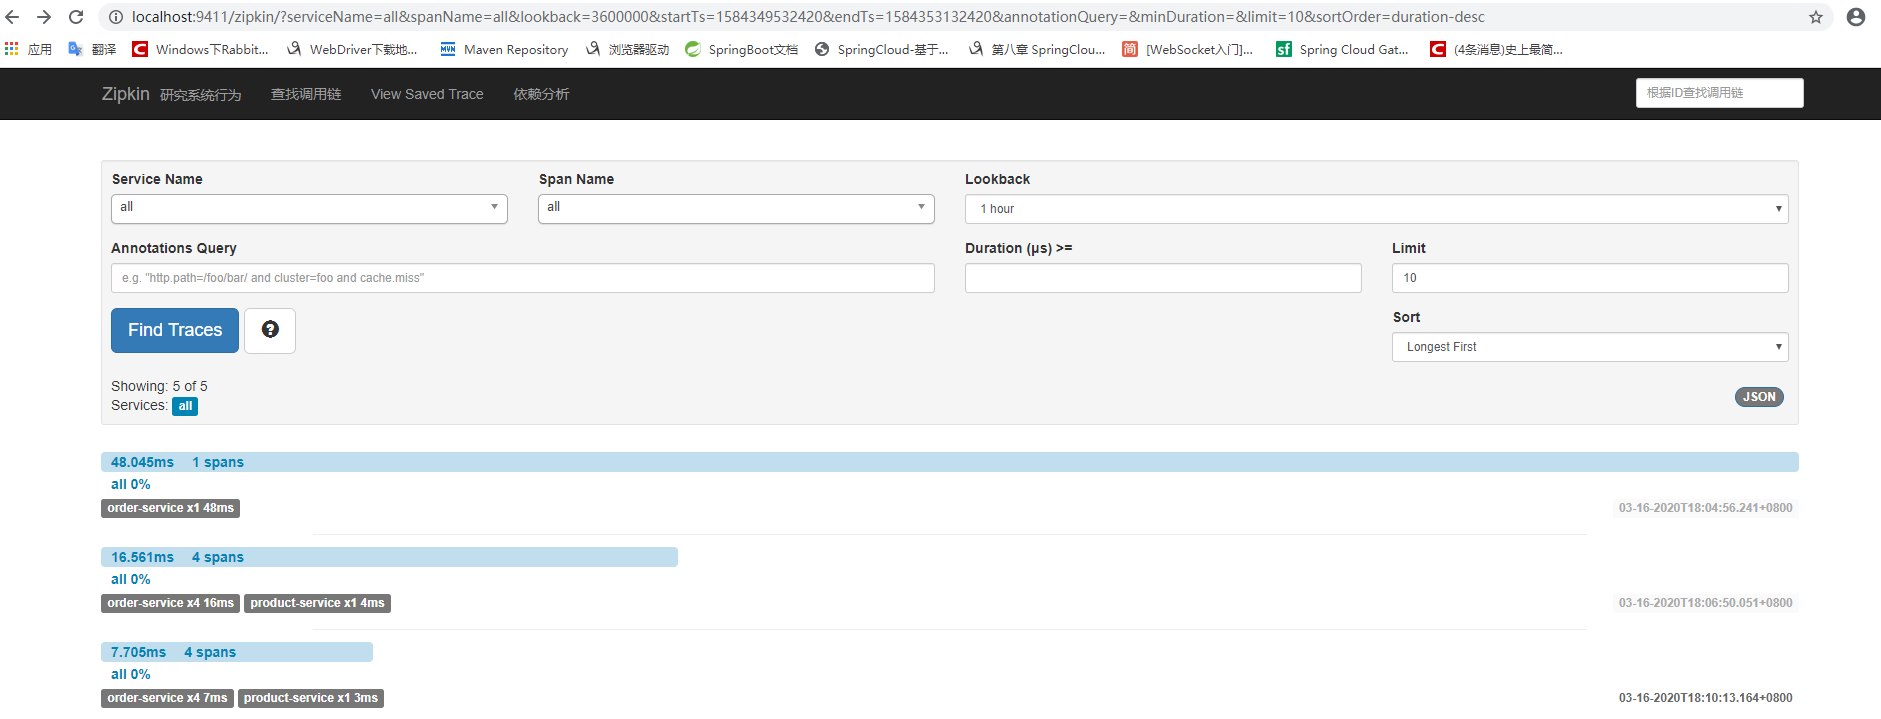This screenshot has height=719, width=1881.
Task: Open the 16.561ms 4 spans trace
Action: [389, 557]
